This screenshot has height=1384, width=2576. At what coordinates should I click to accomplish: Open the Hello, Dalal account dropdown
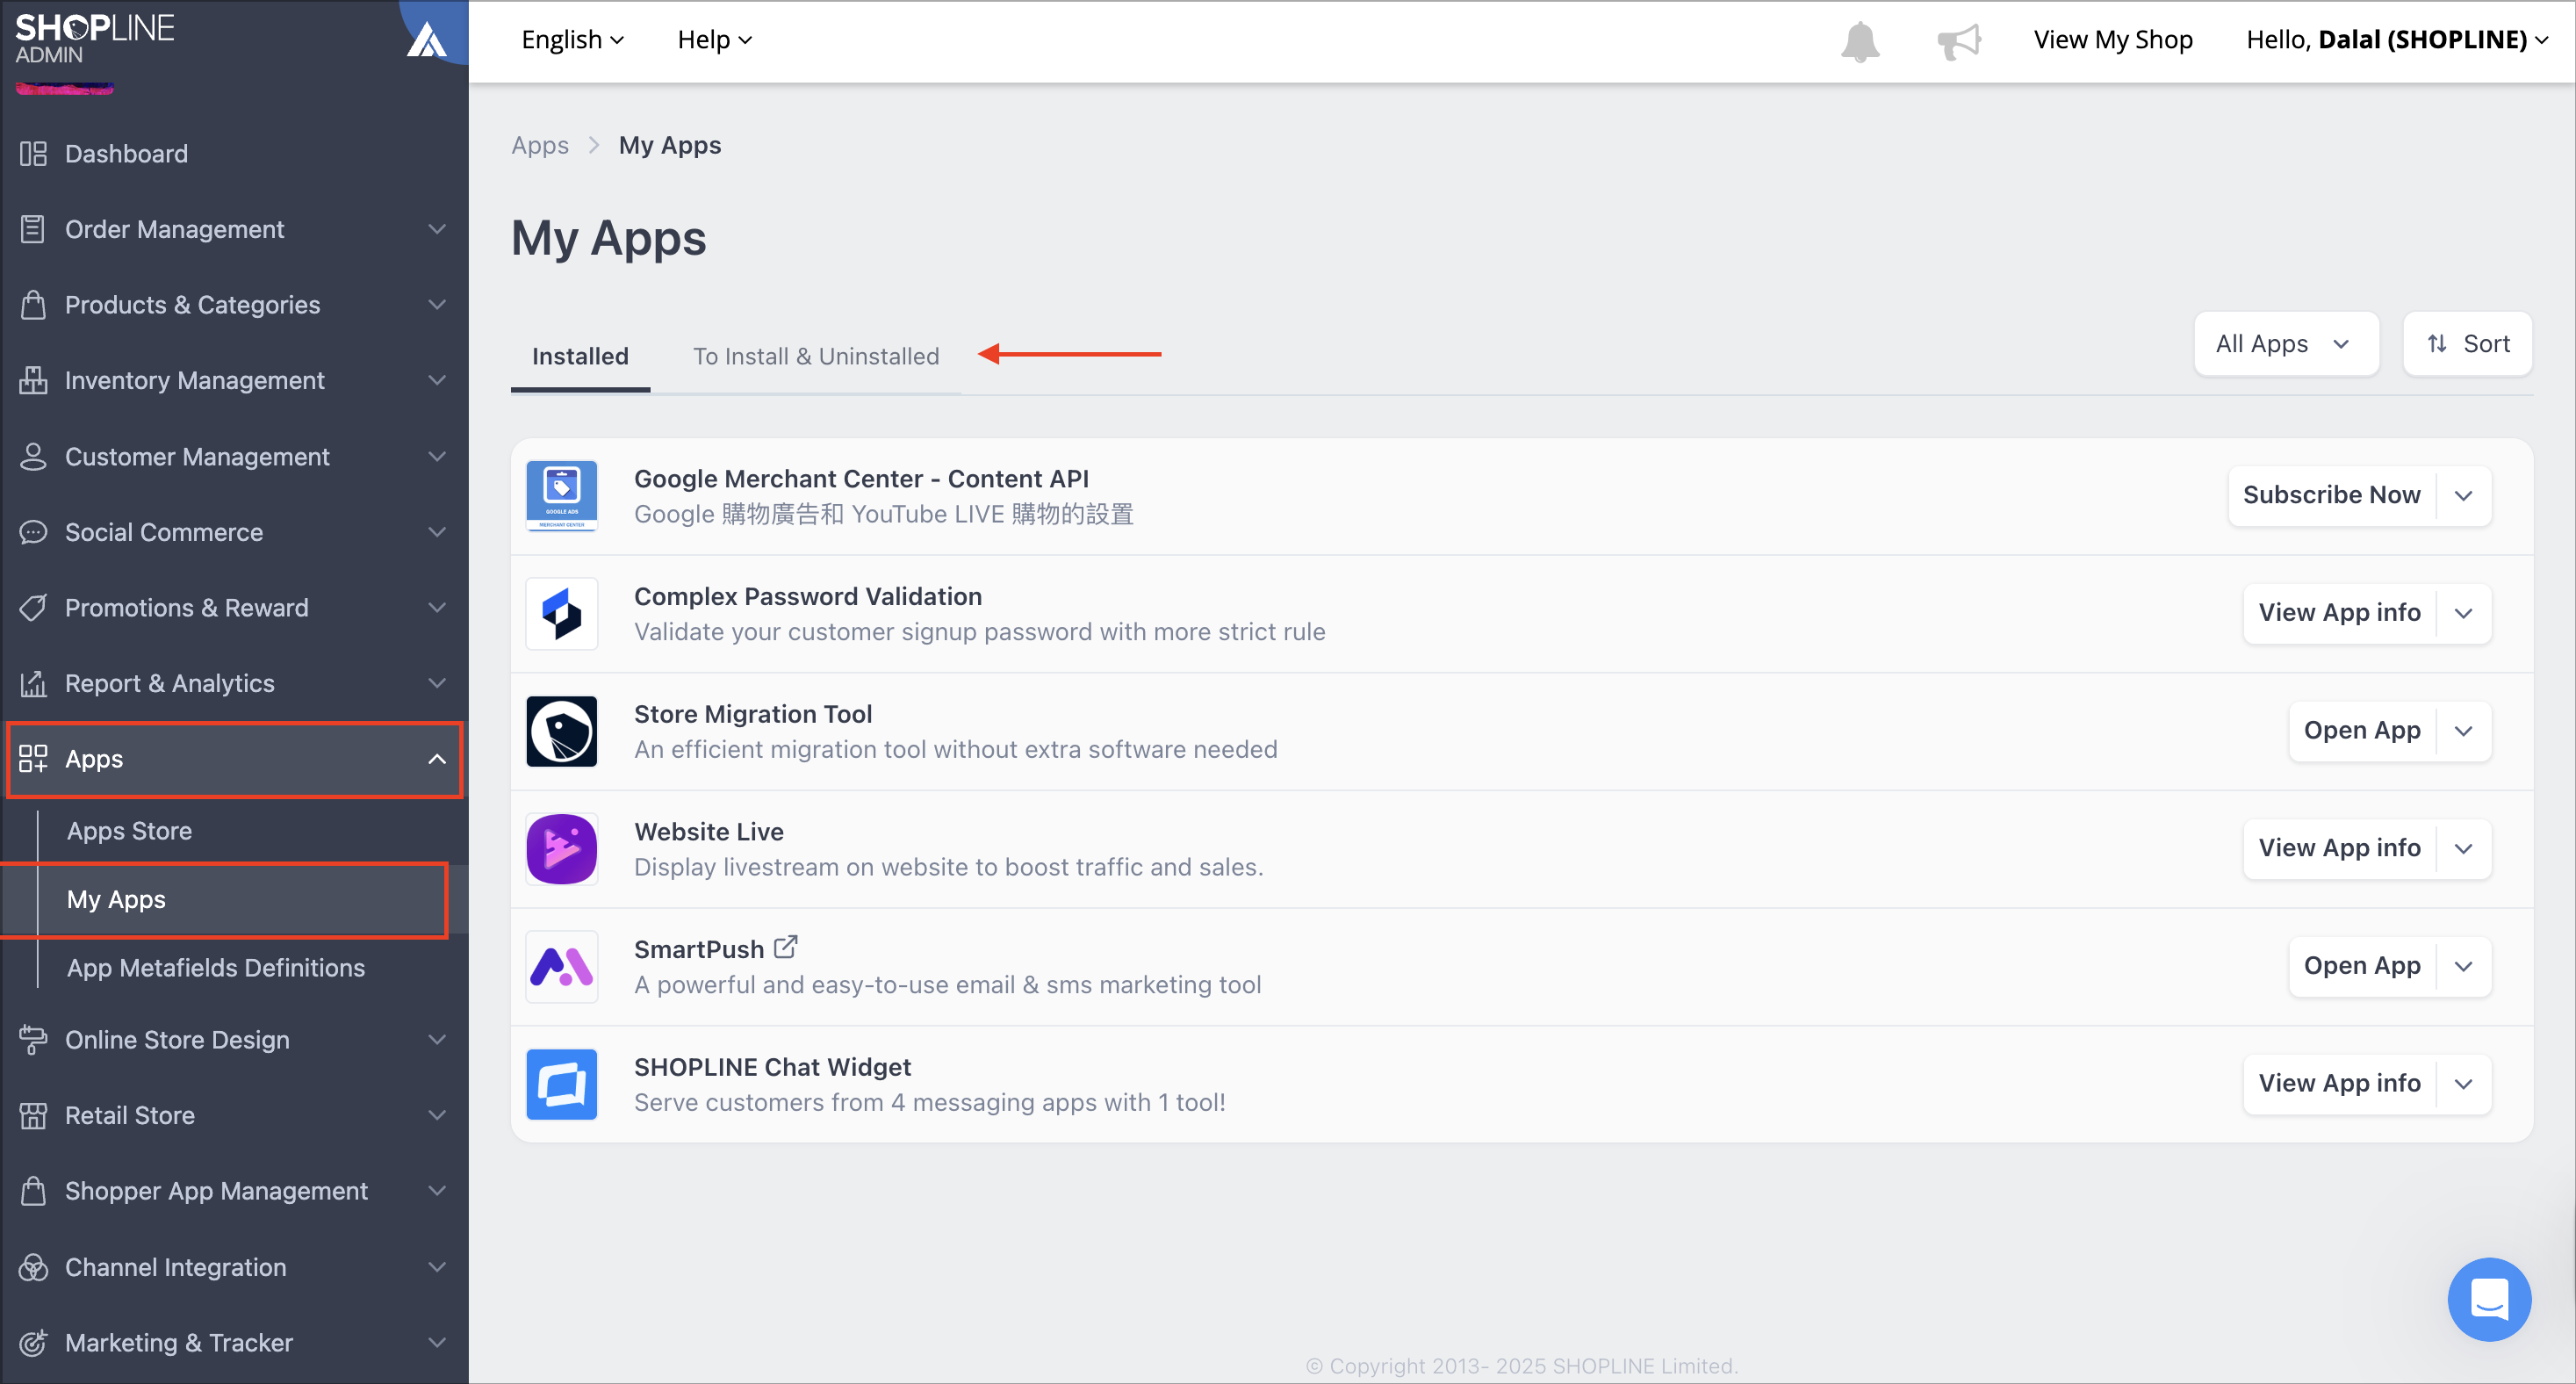tap(2397, 40)
